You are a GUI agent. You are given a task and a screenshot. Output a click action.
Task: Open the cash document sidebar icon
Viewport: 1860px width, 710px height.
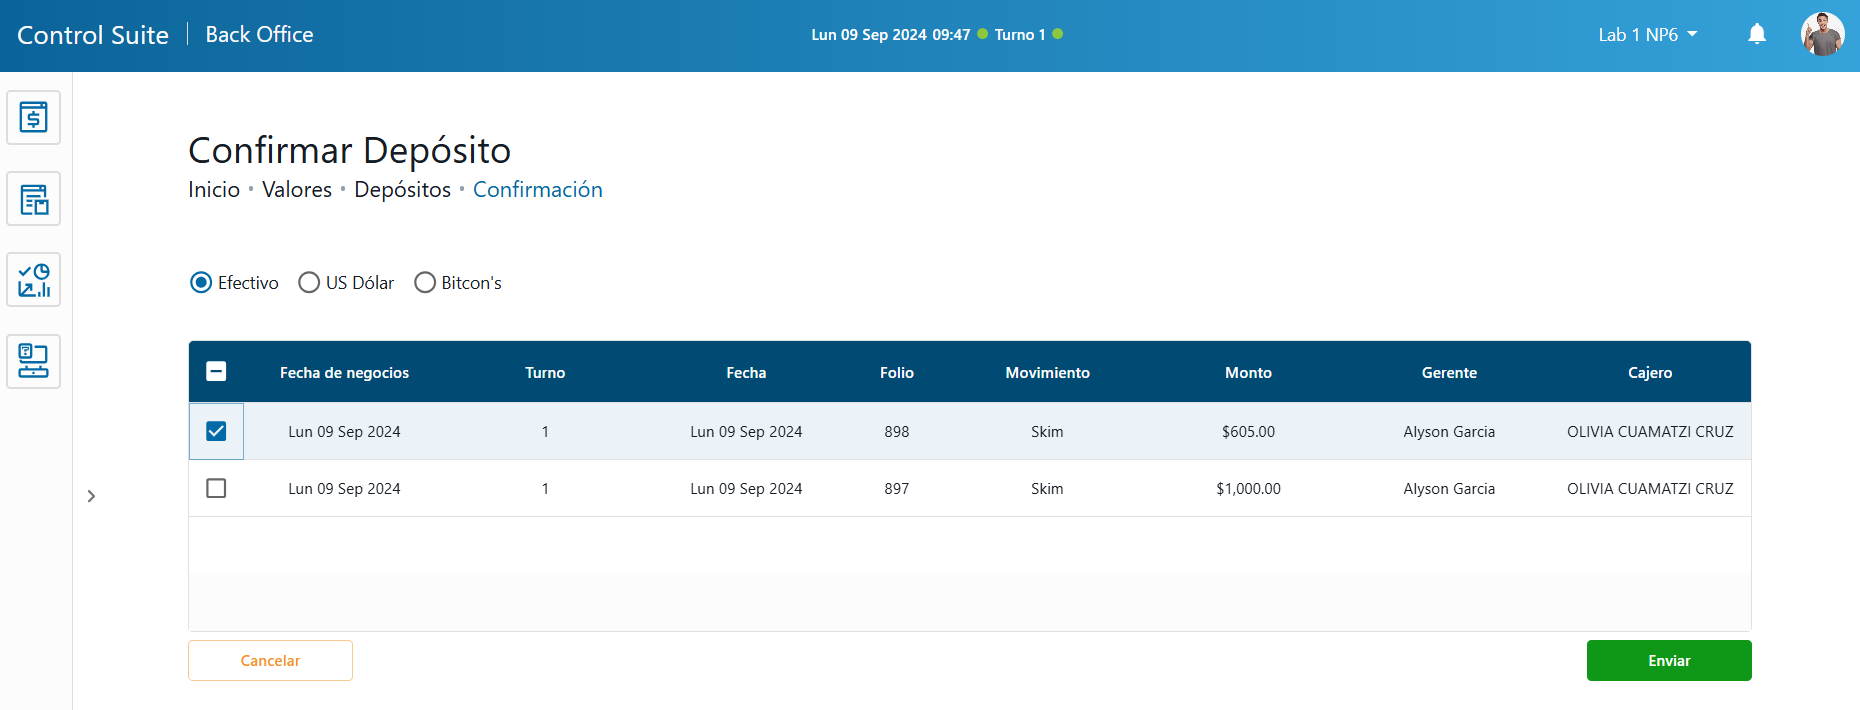[34, 118]
